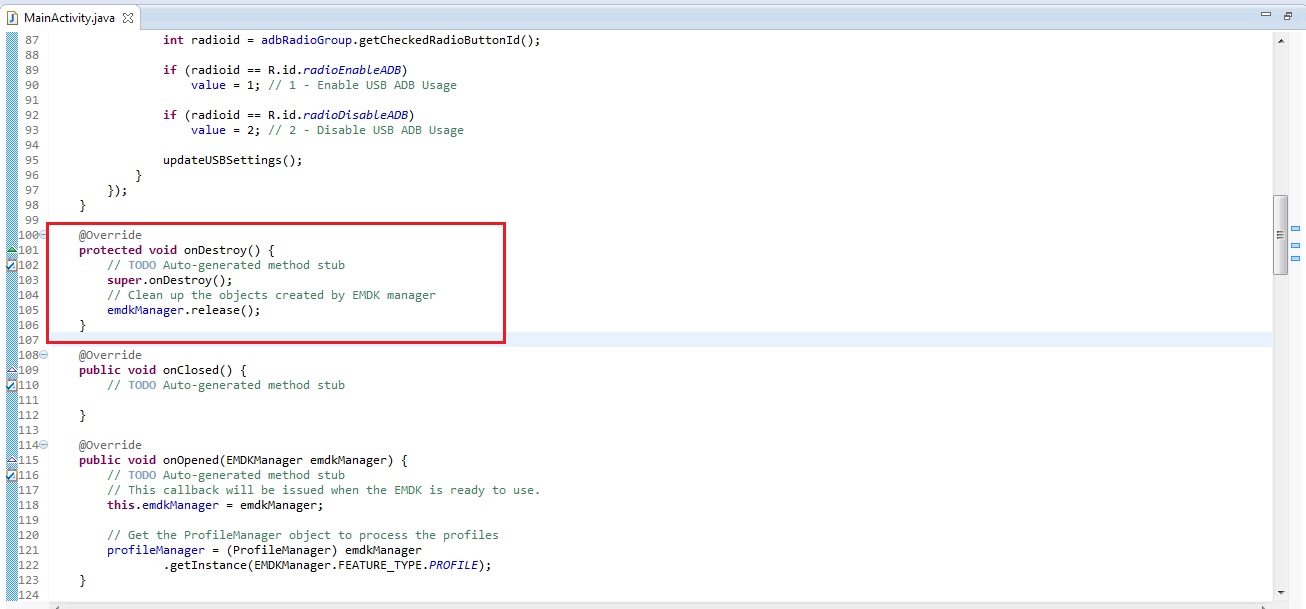Close the MainActivity.java tab
This screenshot has width=1306, height=609.
tap(129, 18)
